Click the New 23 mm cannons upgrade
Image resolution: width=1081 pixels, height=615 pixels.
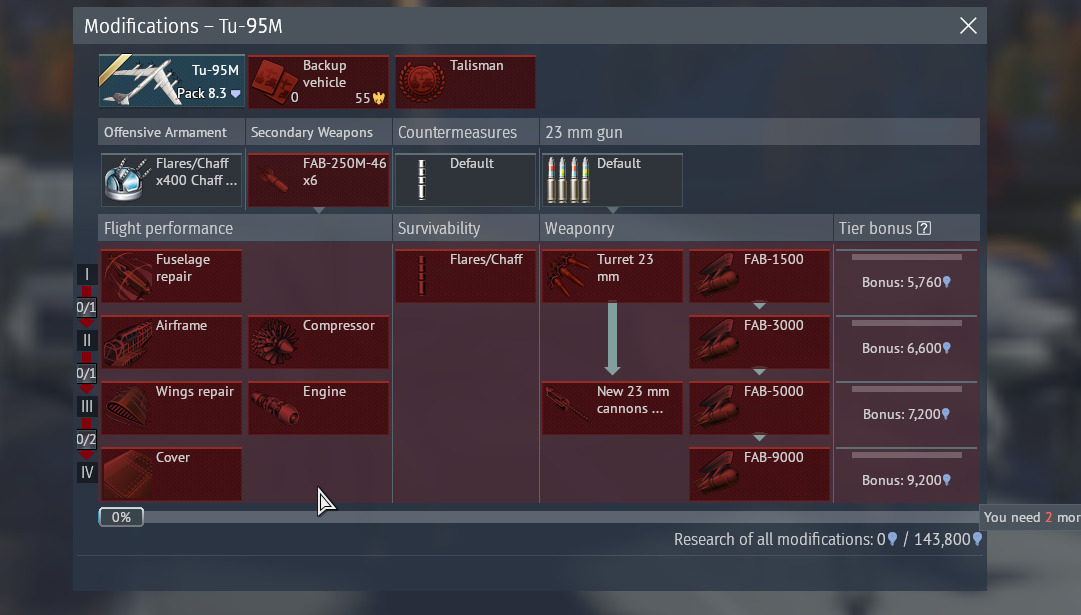(612, 408)
